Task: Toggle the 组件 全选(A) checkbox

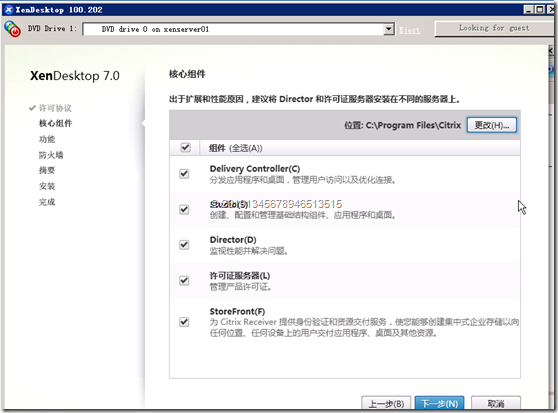Action: click(x=185, y=148)
